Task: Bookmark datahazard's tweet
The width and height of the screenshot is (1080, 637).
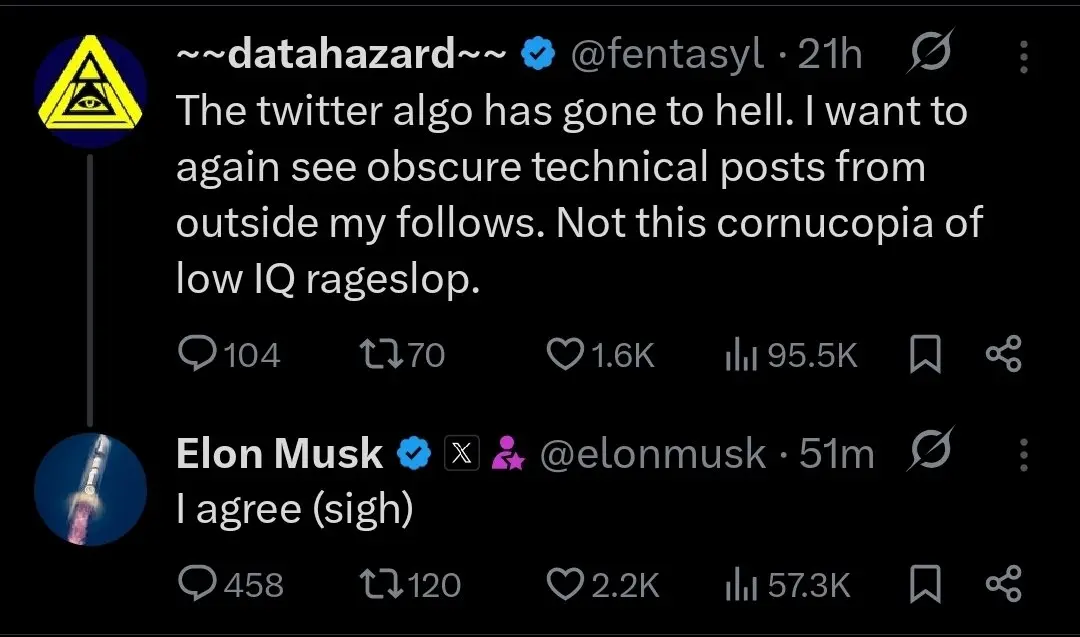Action: click(926, 356)
